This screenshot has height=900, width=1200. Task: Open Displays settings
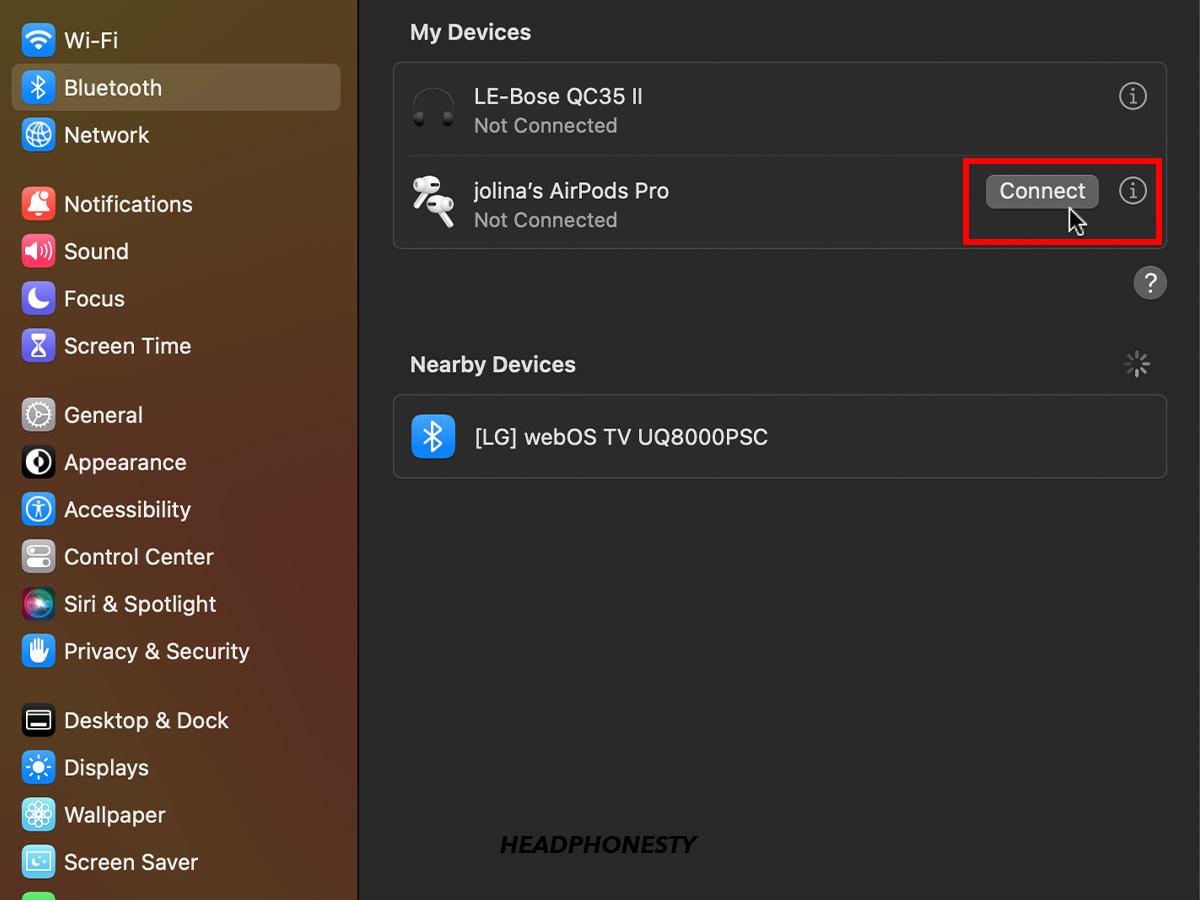click(106, 768)
